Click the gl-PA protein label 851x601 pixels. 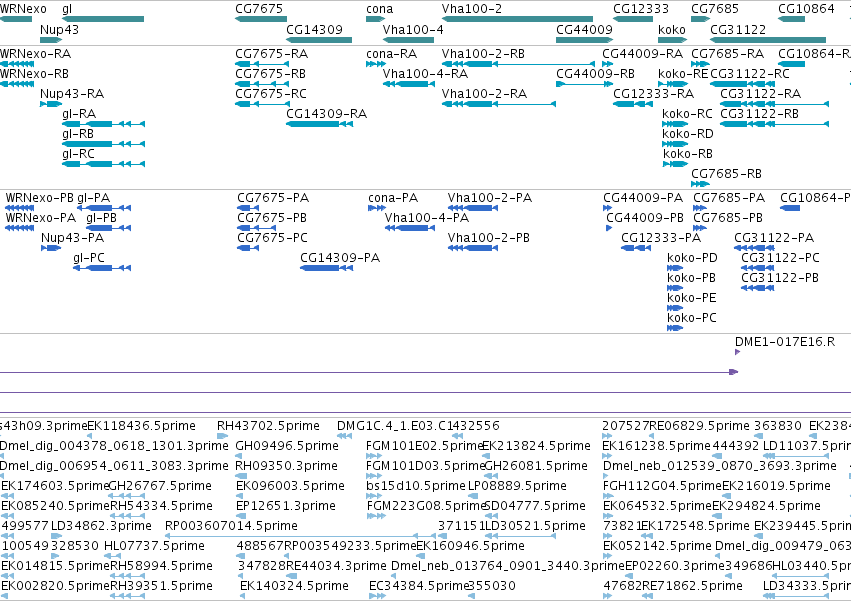pyautogui.click(x=94, y=198)
